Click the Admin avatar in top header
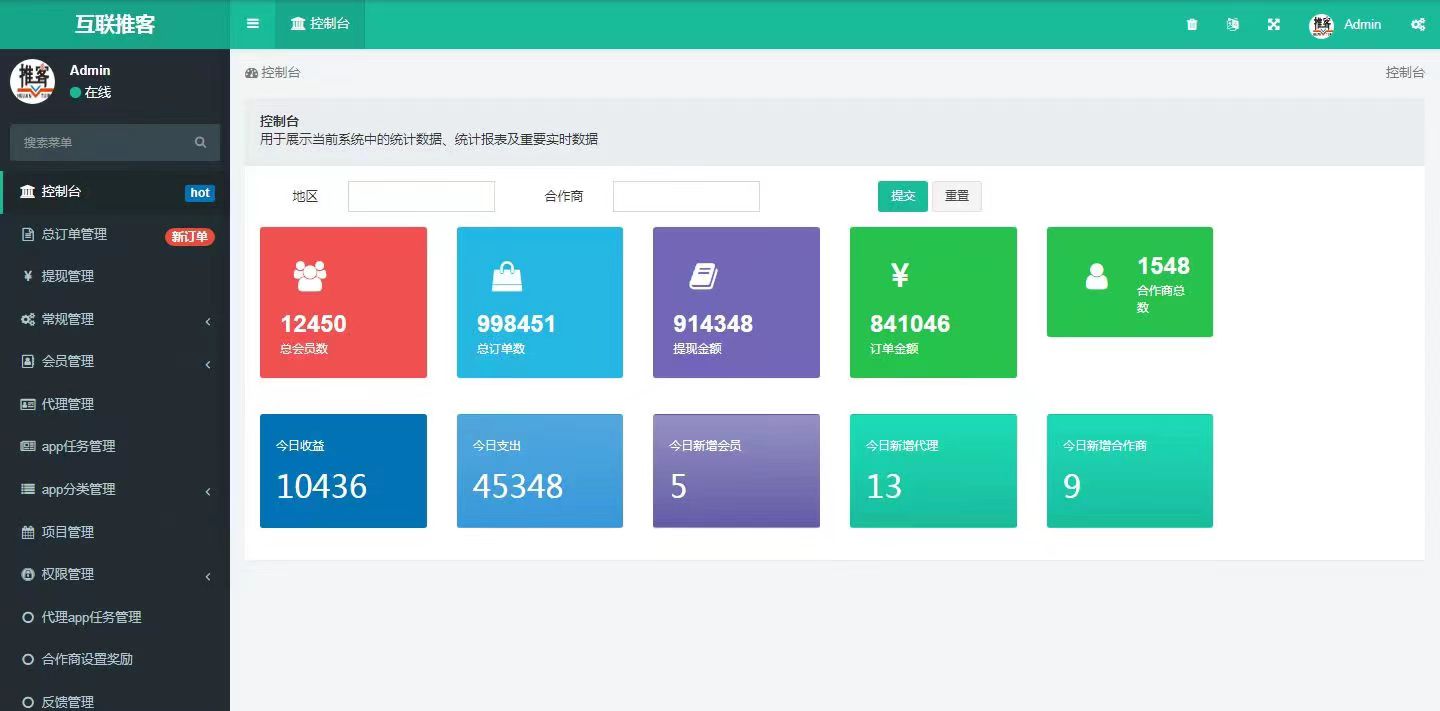The height and width of the screenshot is (711, 1440). [1322, 25]
